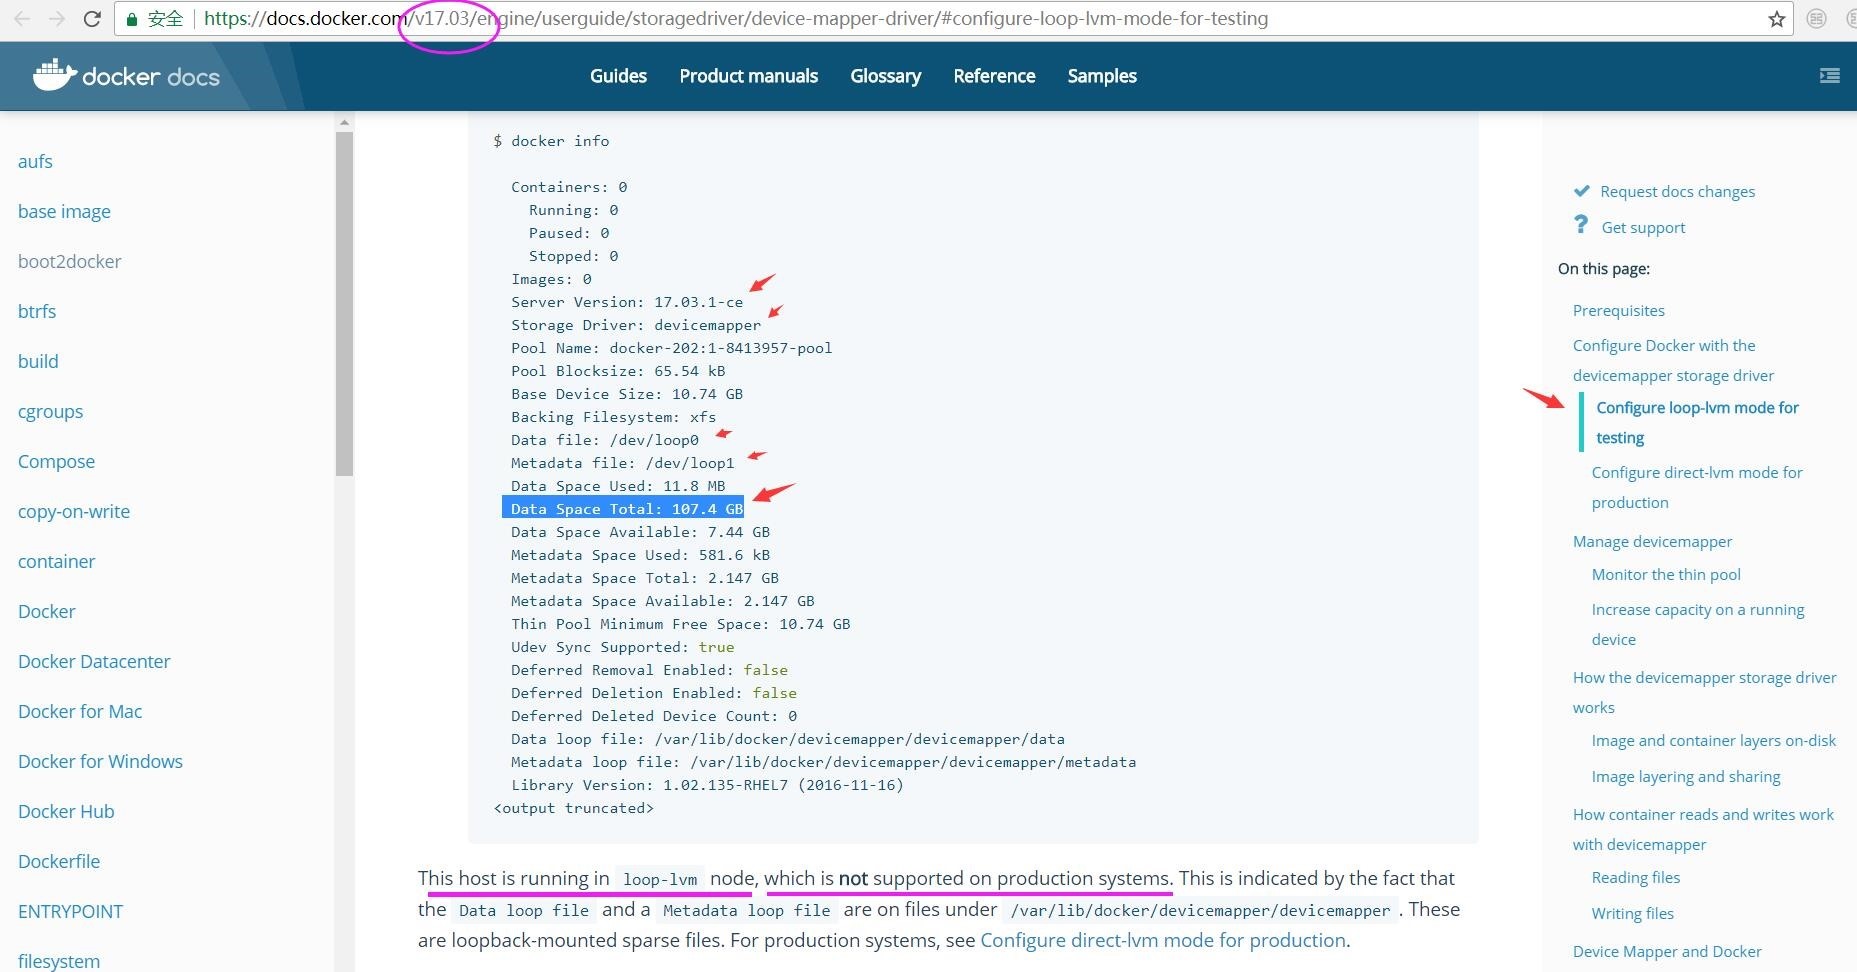Viewport: 1857px width, 972px height.
Task: Jump to Device Mapper and Docker section
Action: [1667, 951]
